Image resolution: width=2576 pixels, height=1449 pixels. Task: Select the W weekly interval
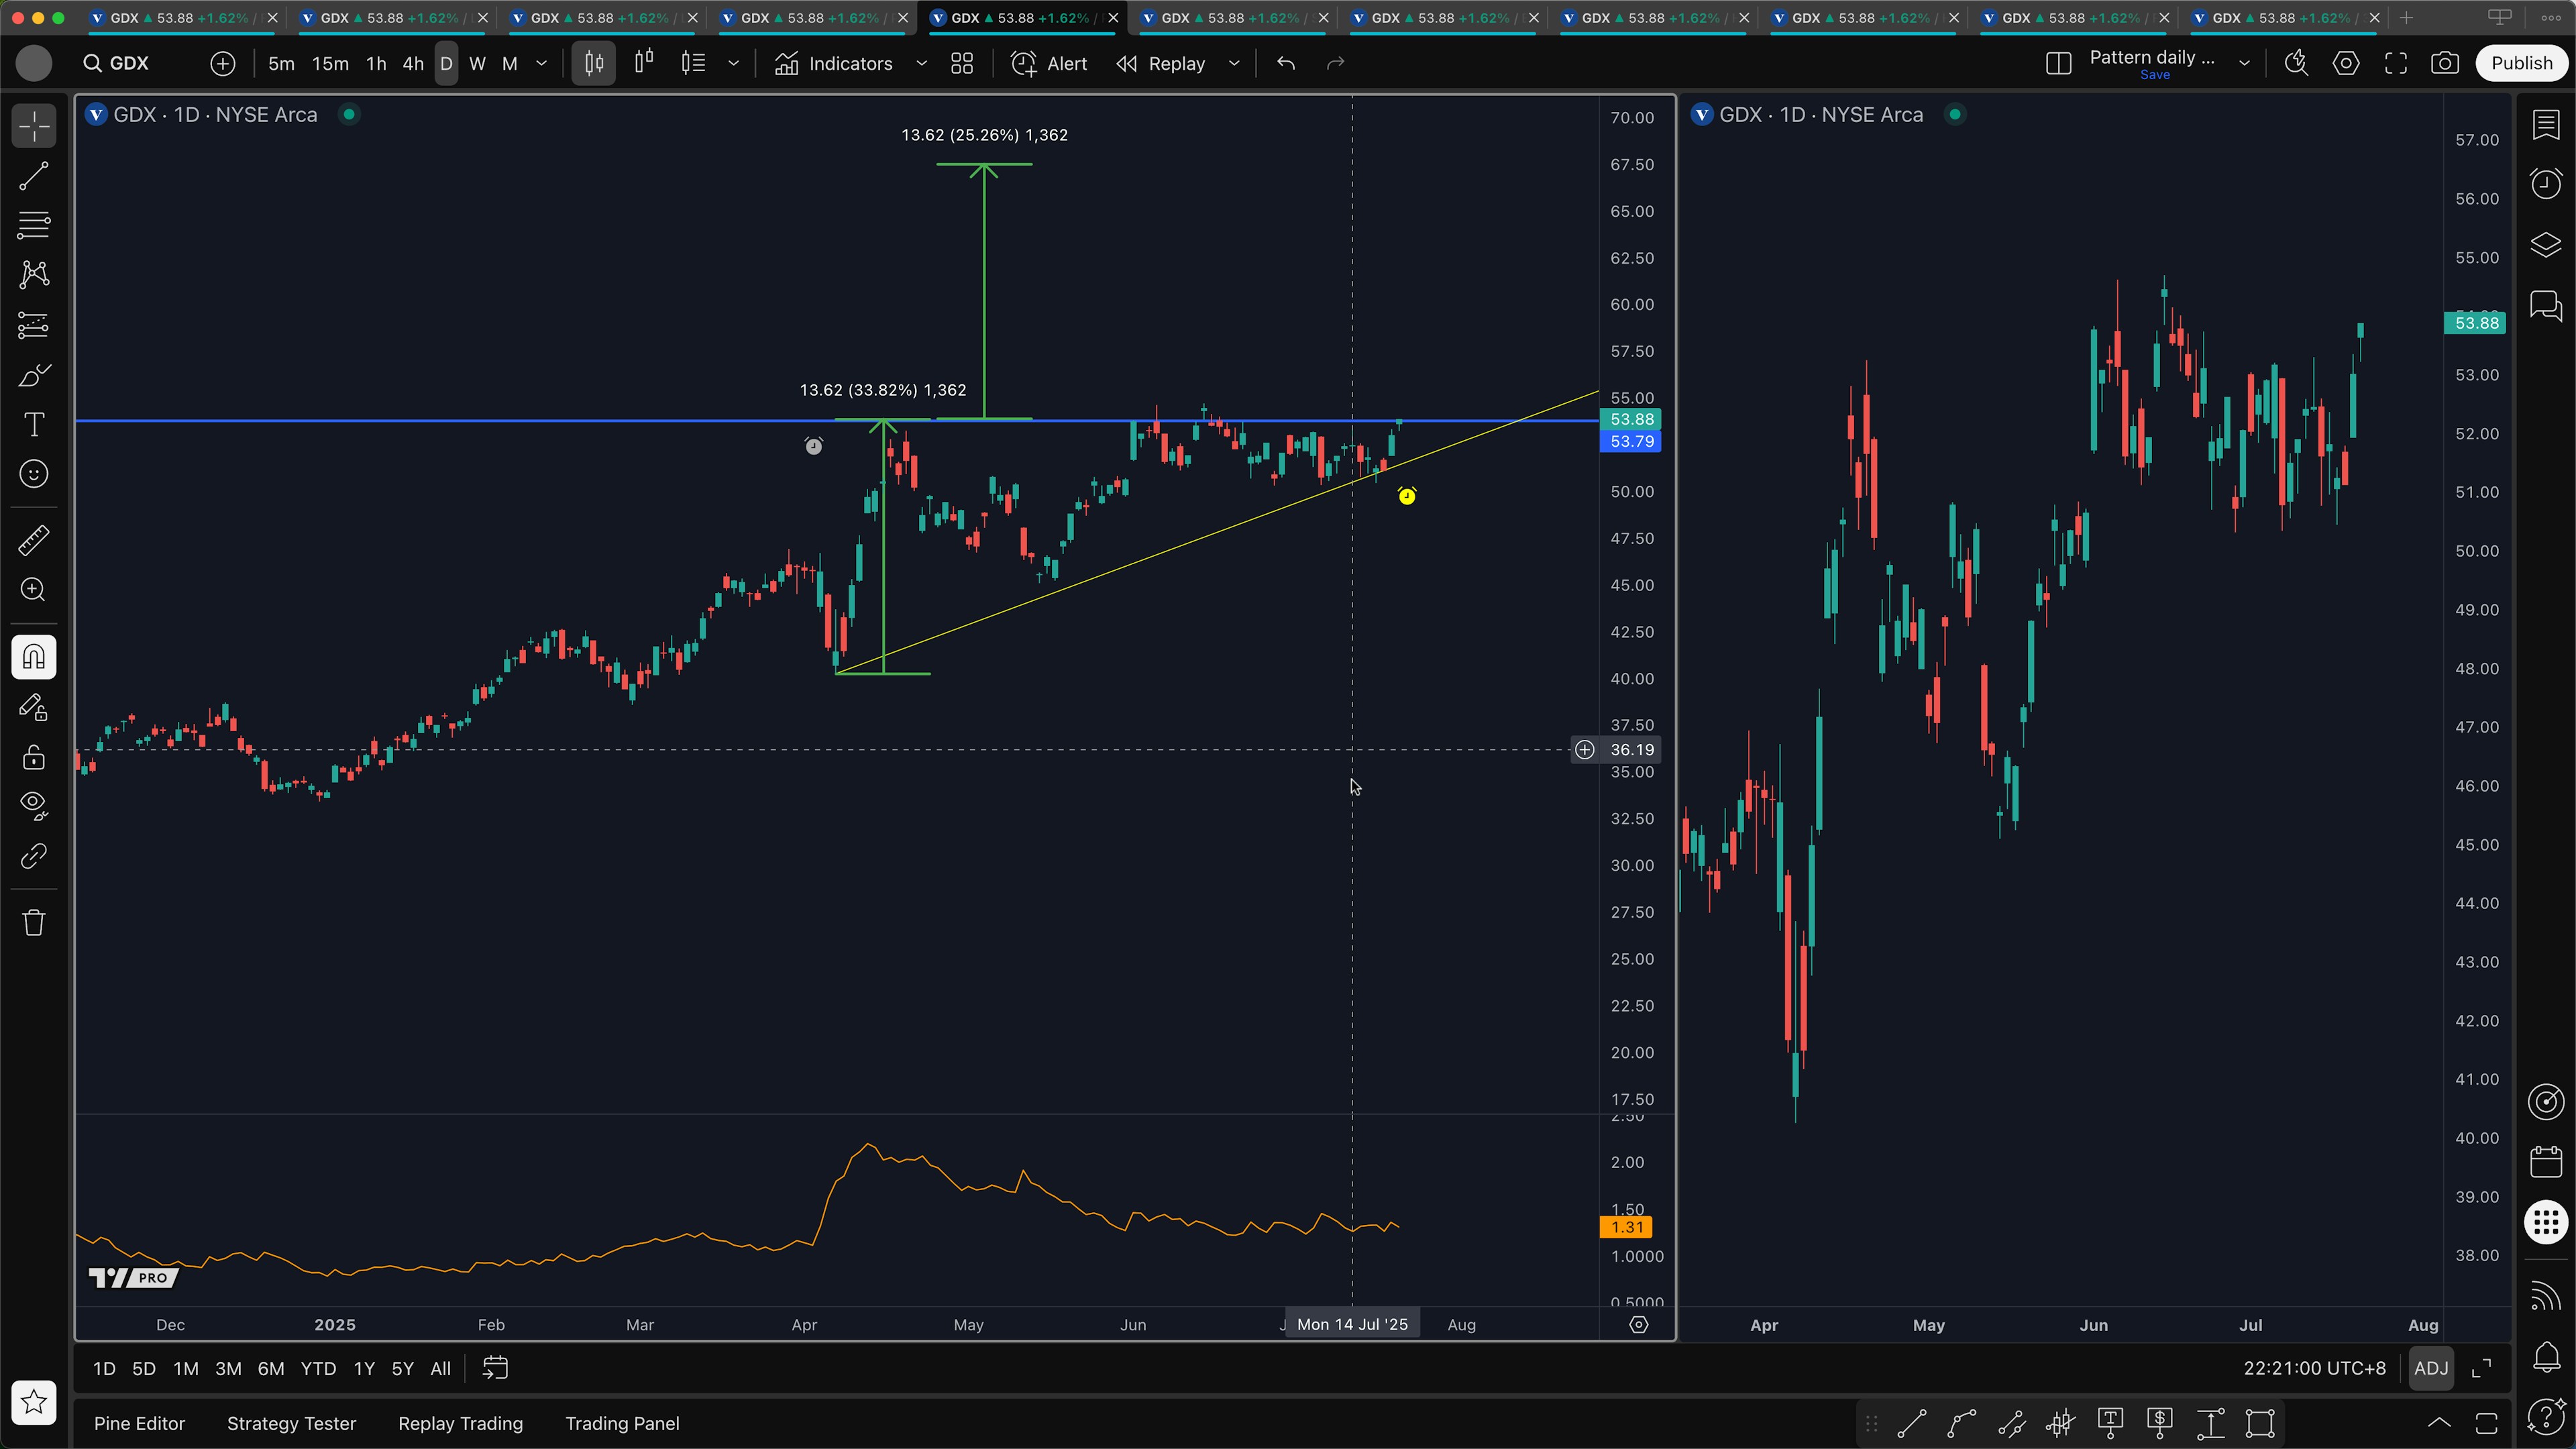(477, 63)
